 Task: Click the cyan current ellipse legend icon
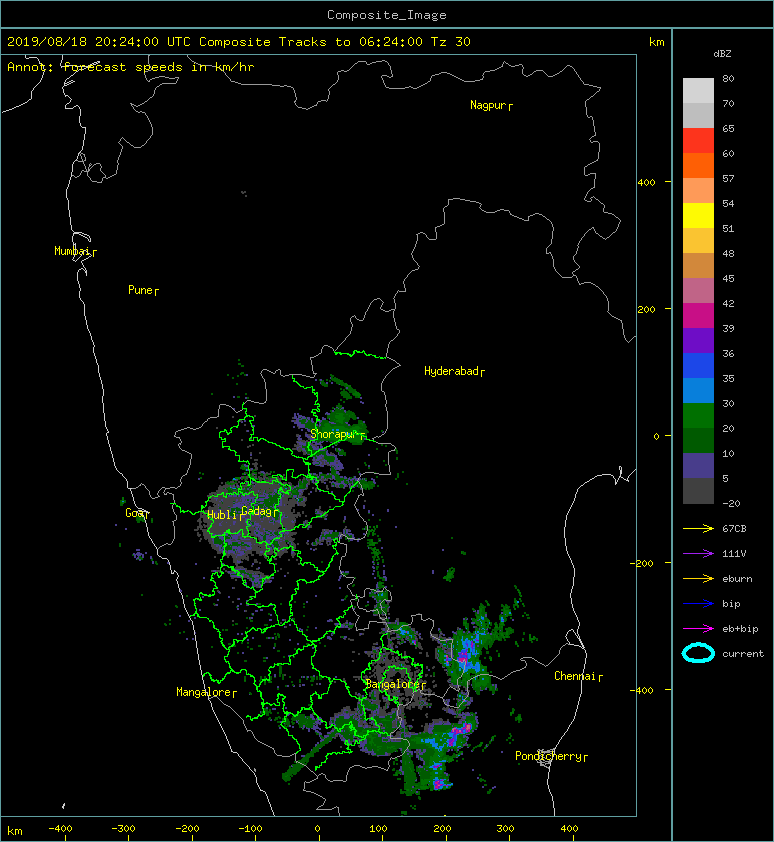click(x=698, y=654)
